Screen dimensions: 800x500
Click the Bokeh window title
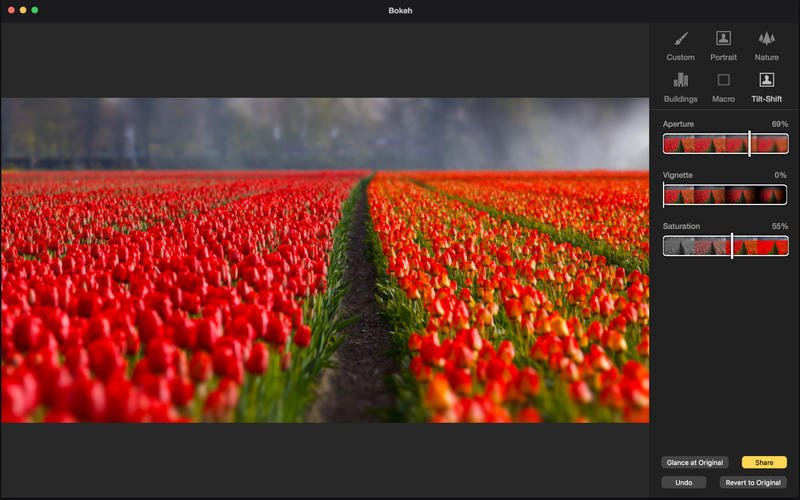(x=400, y=11)
